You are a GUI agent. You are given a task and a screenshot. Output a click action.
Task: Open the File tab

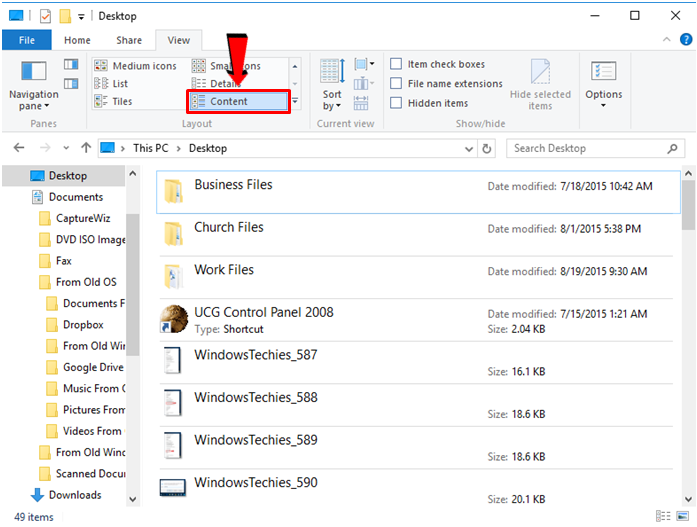point(27,40)
